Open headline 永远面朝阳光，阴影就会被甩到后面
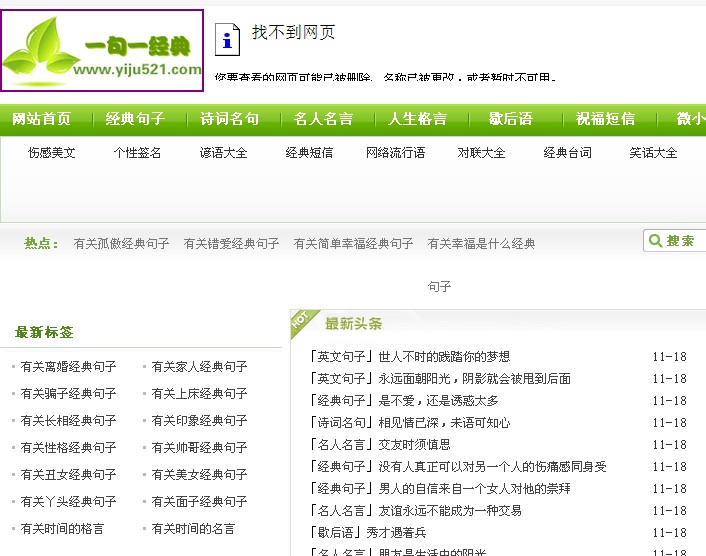This screenshot has width=706, height=556. (x=475, y=379)
